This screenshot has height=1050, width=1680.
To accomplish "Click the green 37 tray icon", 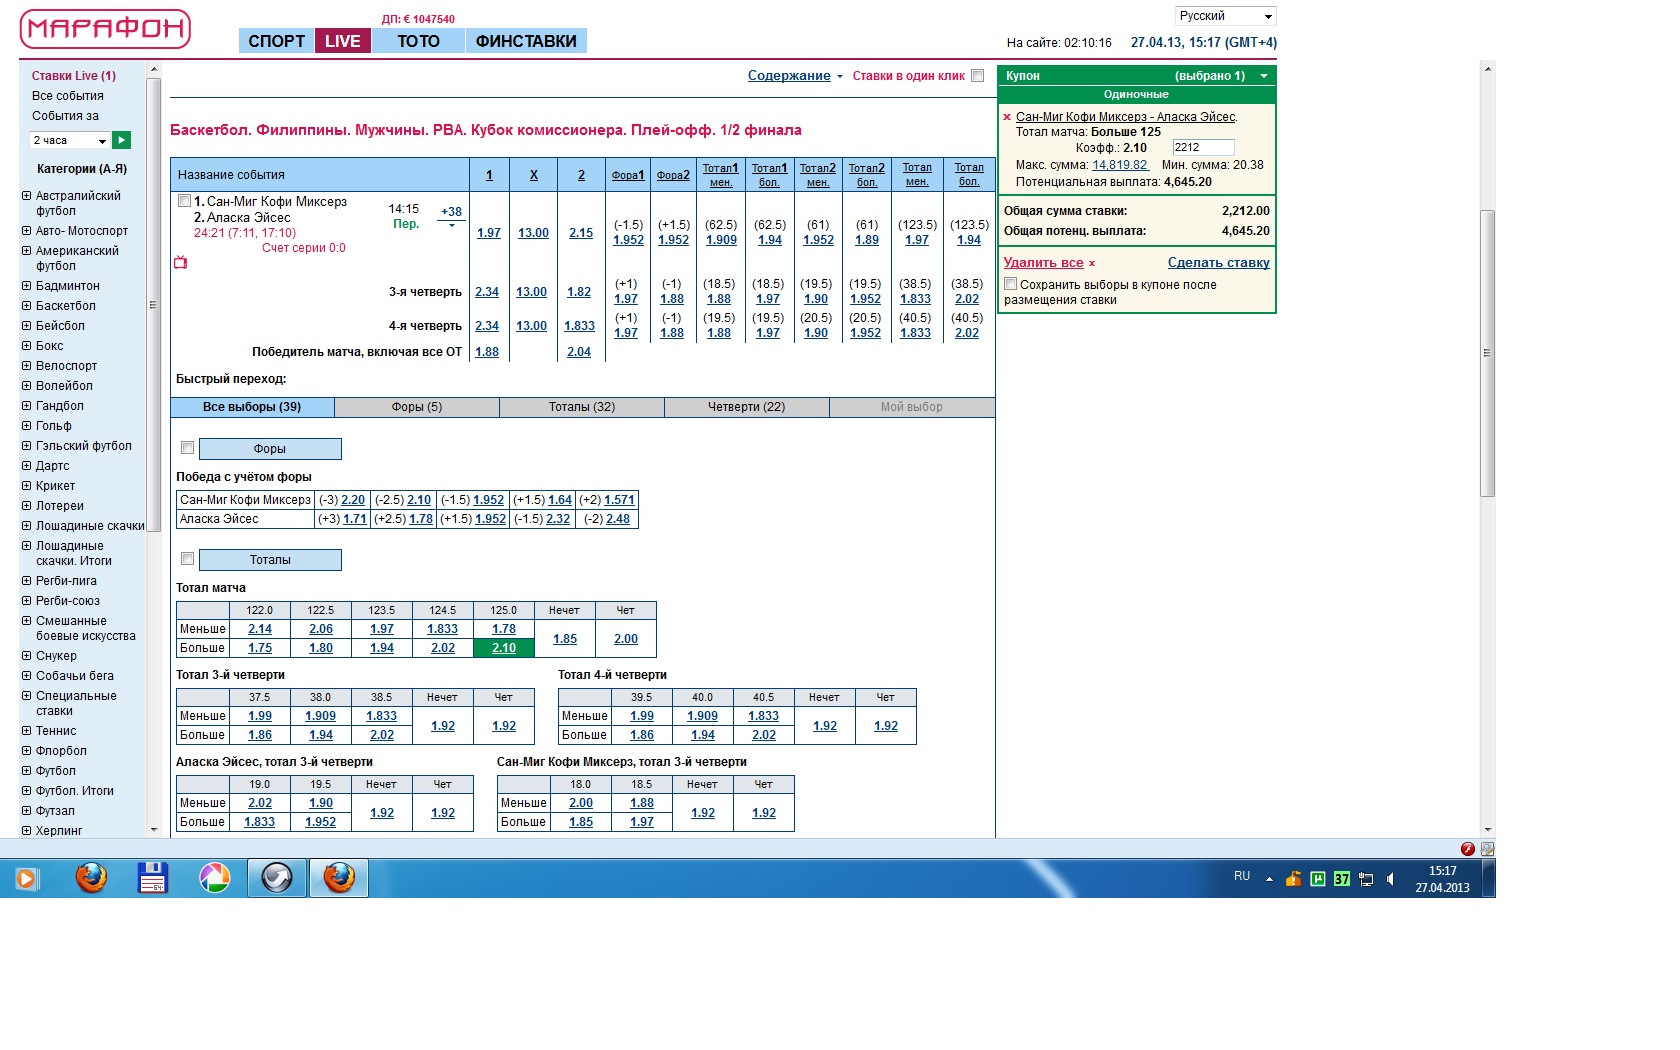I will (1342, 879).
